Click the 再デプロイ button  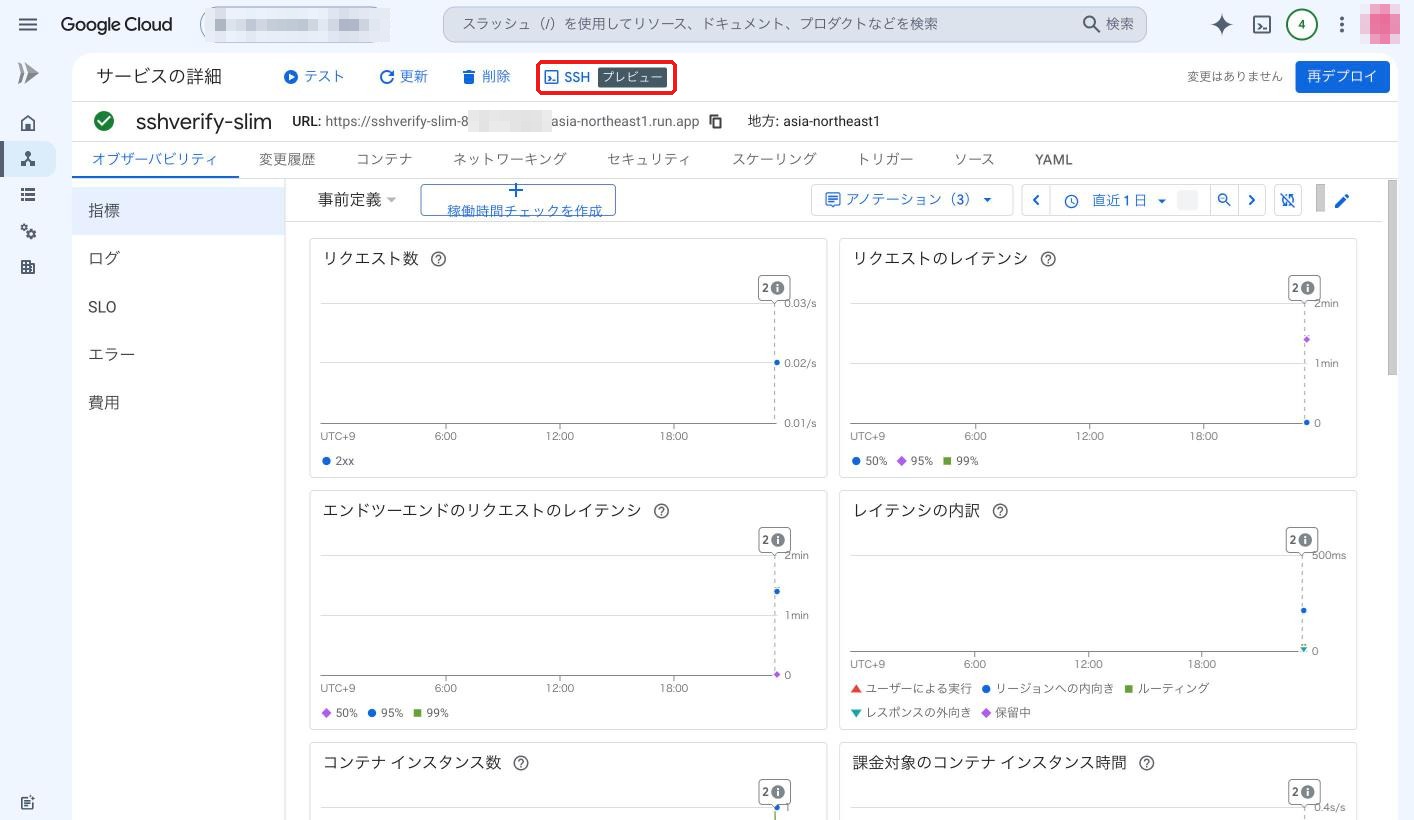1342,77
